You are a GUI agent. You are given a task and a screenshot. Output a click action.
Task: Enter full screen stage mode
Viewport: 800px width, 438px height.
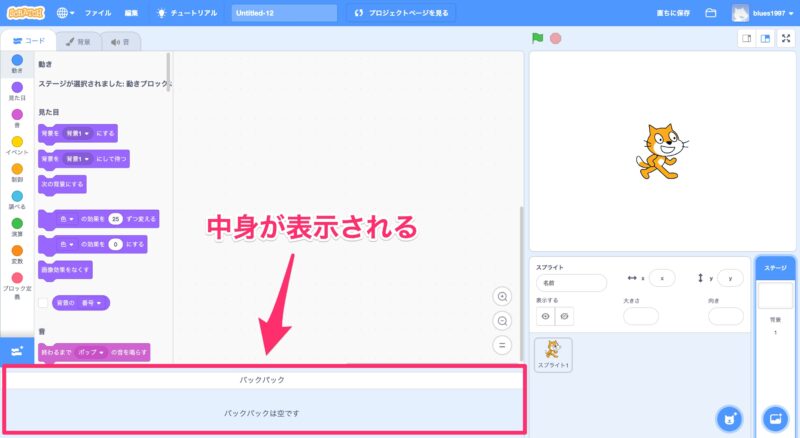(x=785, y=39)
